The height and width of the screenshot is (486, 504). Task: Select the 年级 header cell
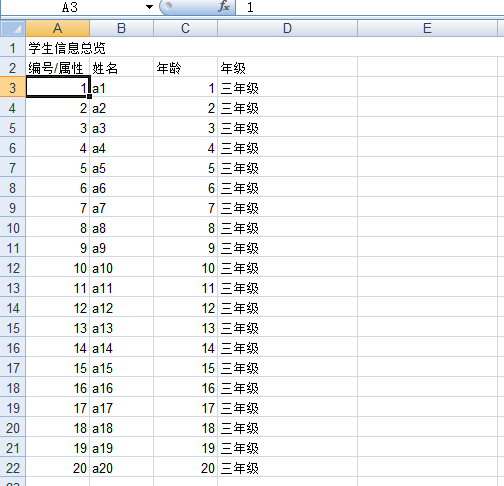pos(288,68)
